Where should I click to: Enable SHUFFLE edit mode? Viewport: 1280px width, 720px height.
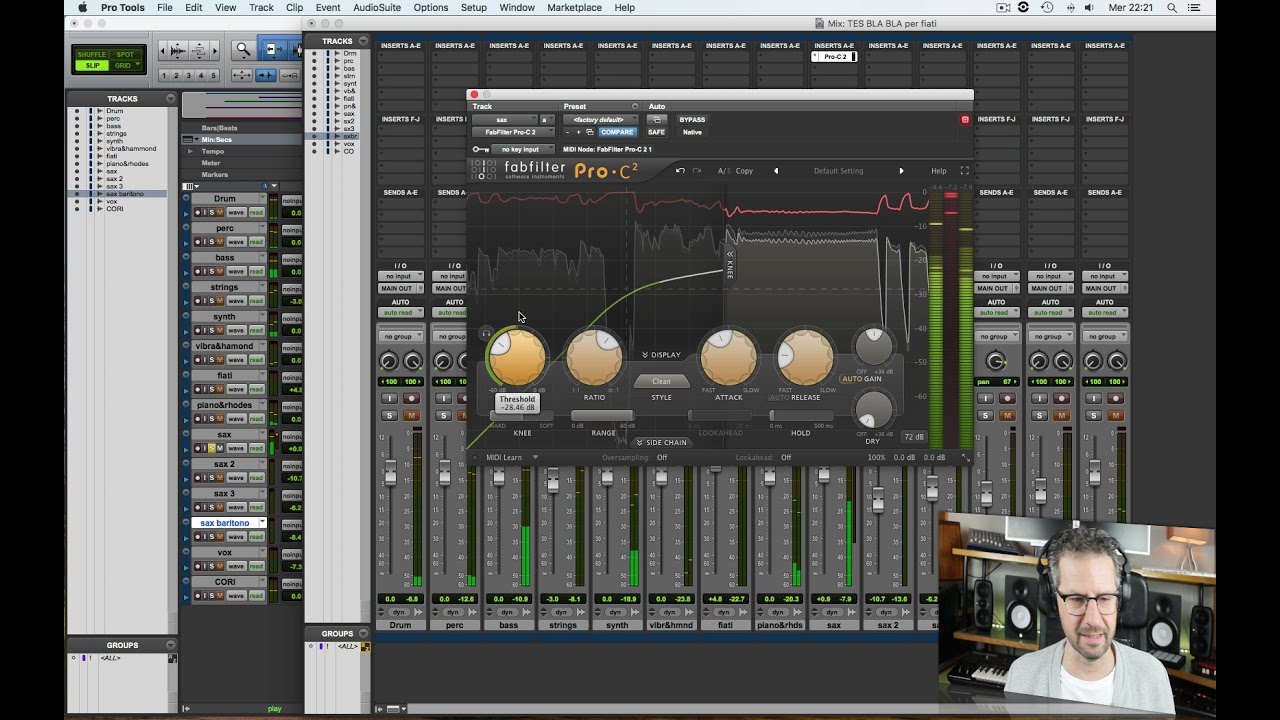[91, 54]
